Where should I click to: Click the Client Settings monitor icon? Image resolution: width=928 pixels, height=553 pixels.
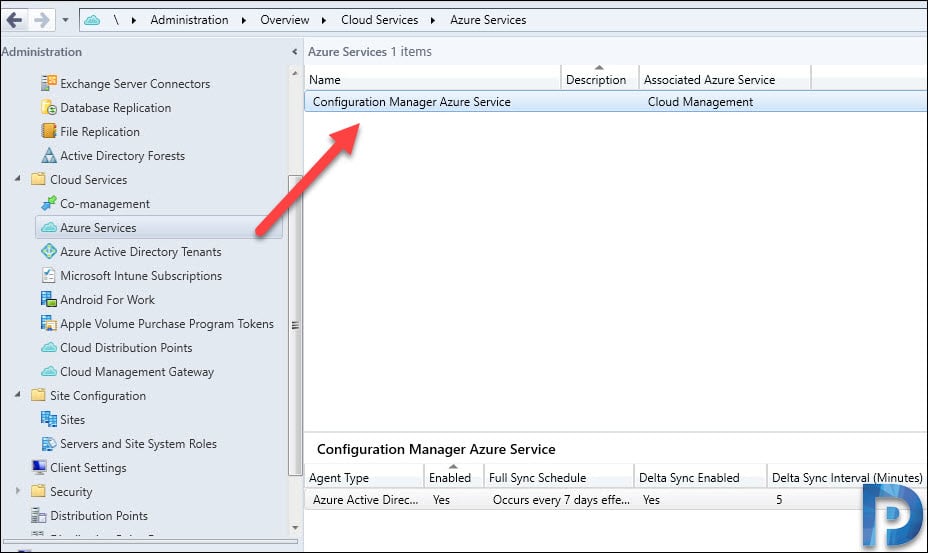(x=39, y=467)
